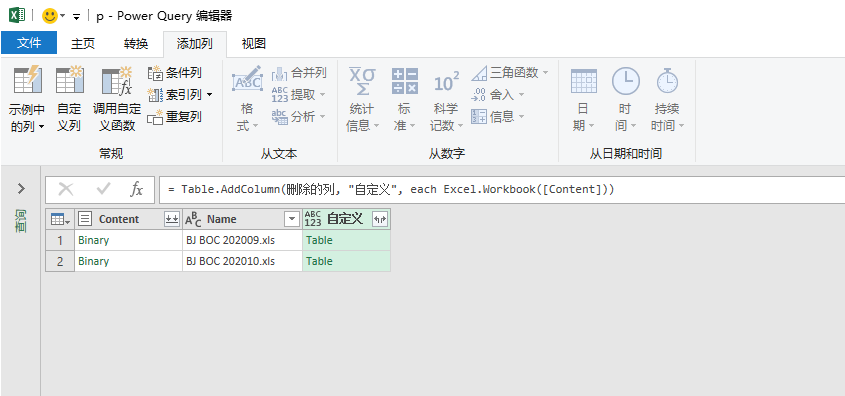Select the Add Column (添加列) tab
845x396 pixels.
(x=195, y=44)
